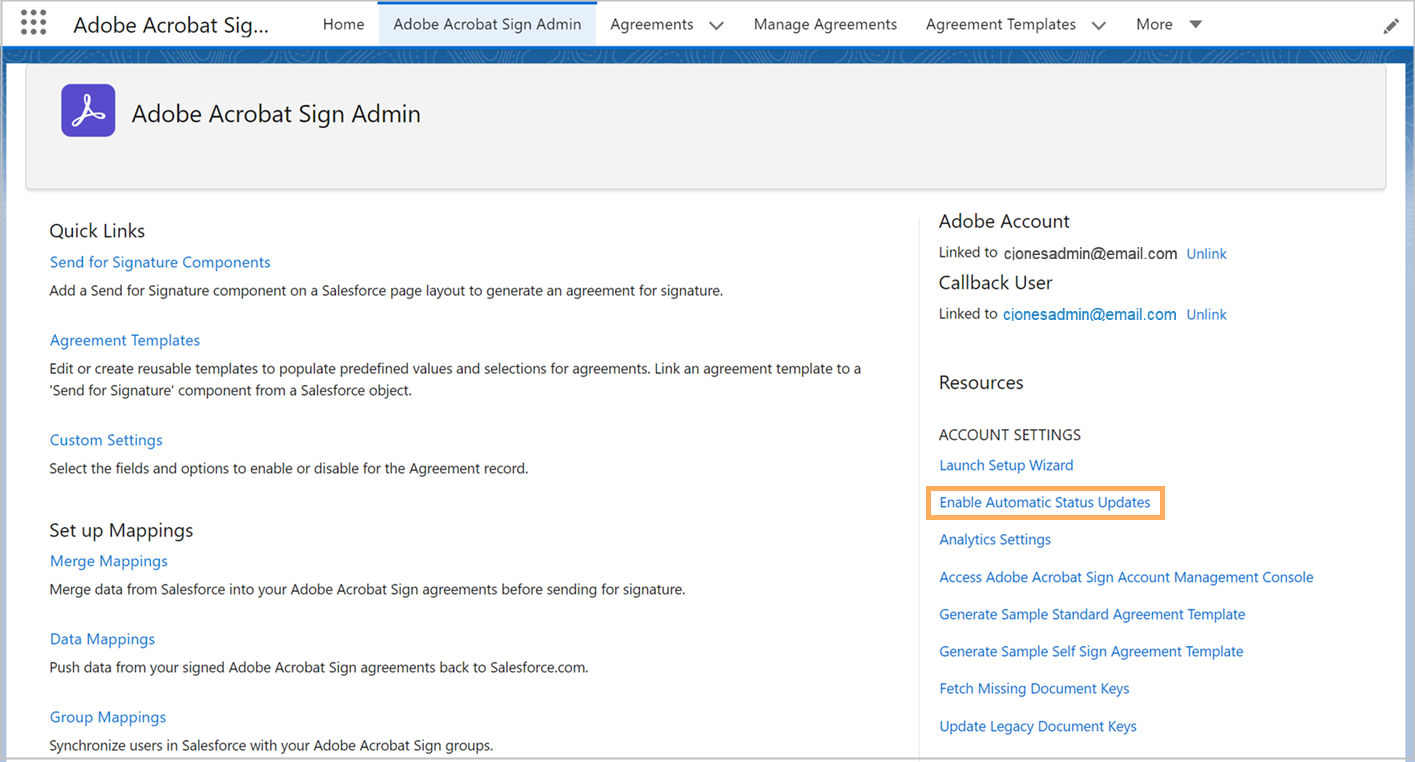Click the Set up Mappings heading
Viewport: 1415px width, 762px height.
[x=121, y=530]
